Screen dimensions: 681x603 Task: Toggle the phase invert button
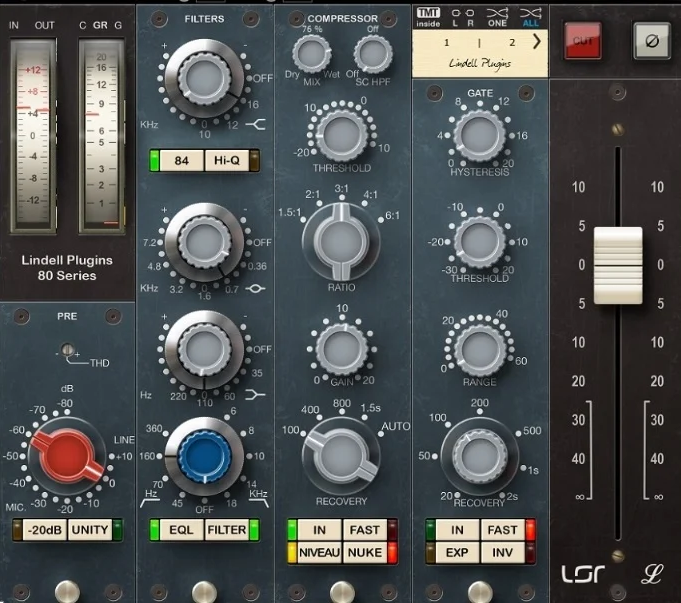coord(651,41)
